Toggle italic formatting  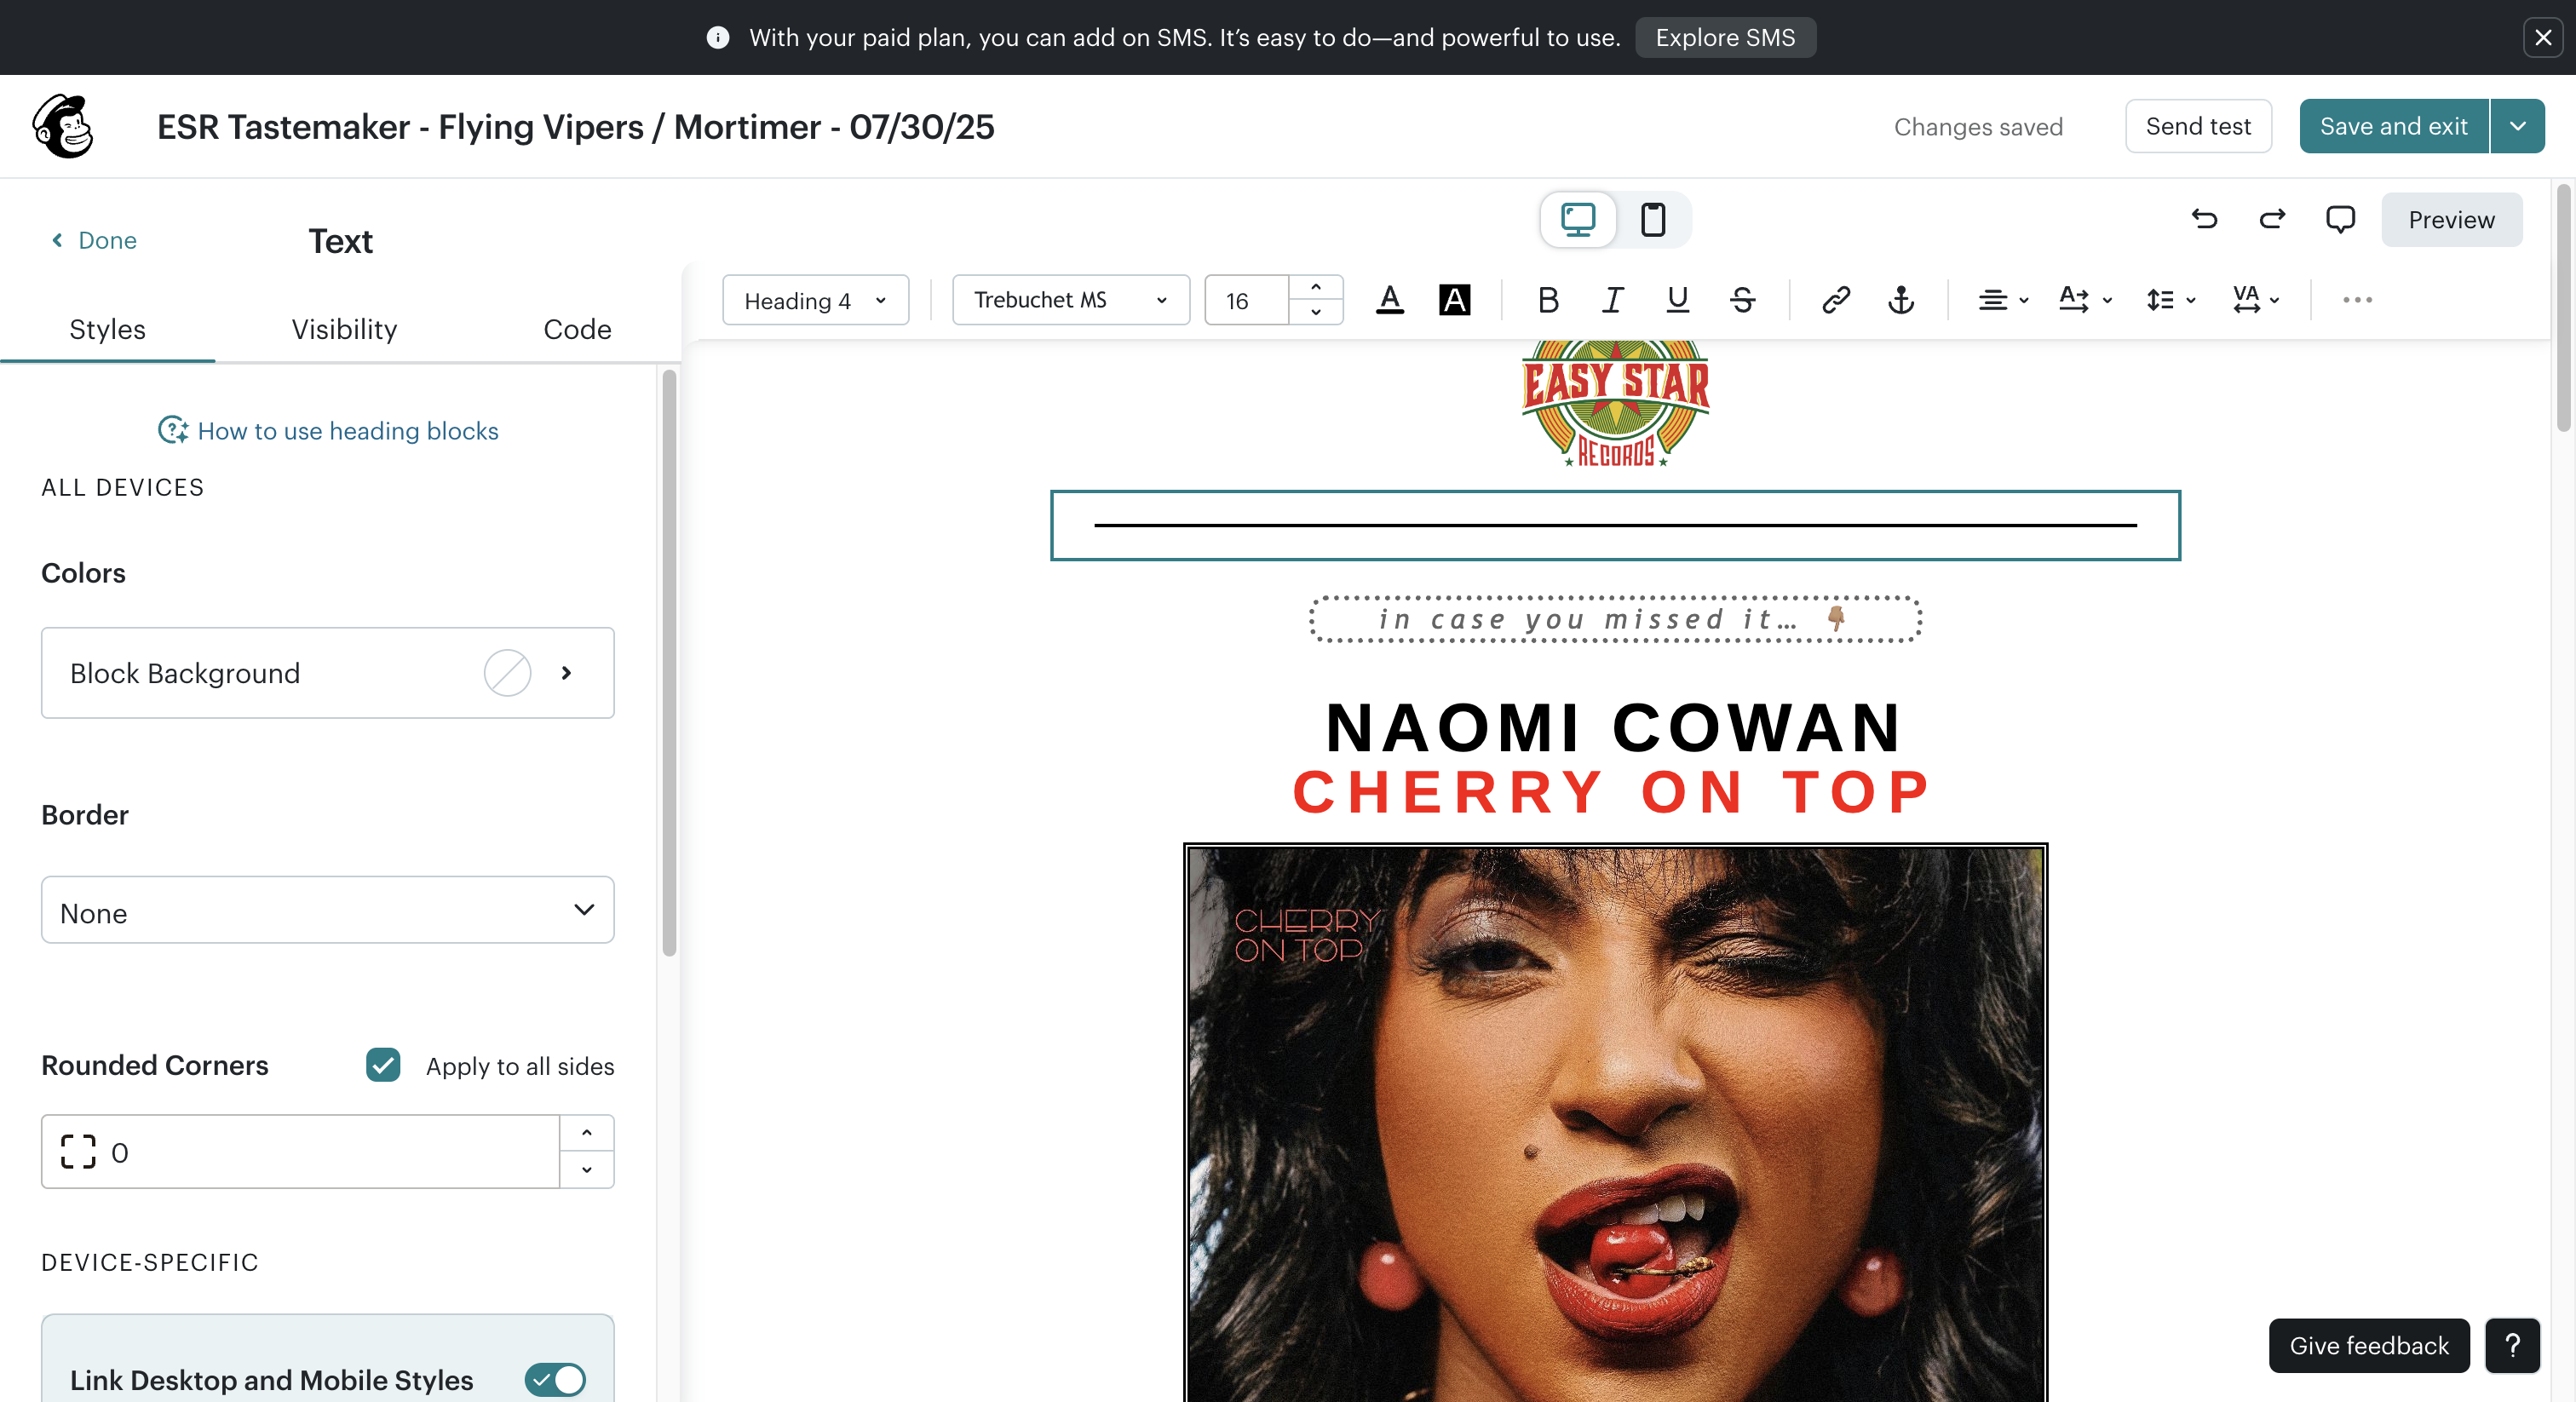tap(1612, 300)
